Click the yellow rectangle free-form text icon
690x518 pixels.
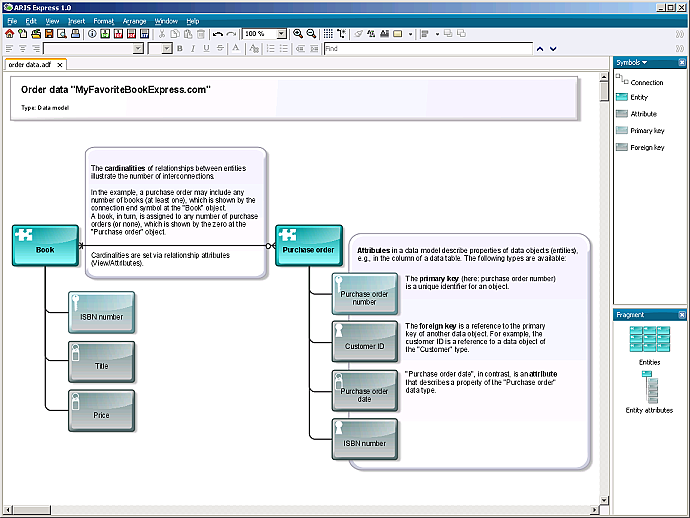(x=398, y=34)
